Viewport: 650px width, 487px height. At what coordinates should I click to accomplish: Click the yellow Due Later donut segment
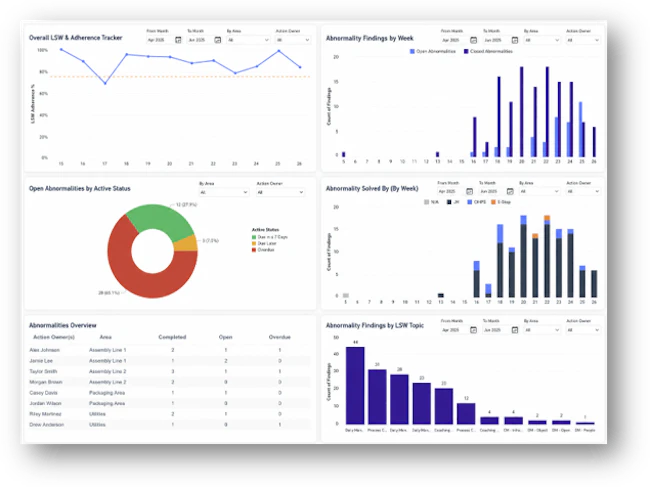click(x=186, y=244)
